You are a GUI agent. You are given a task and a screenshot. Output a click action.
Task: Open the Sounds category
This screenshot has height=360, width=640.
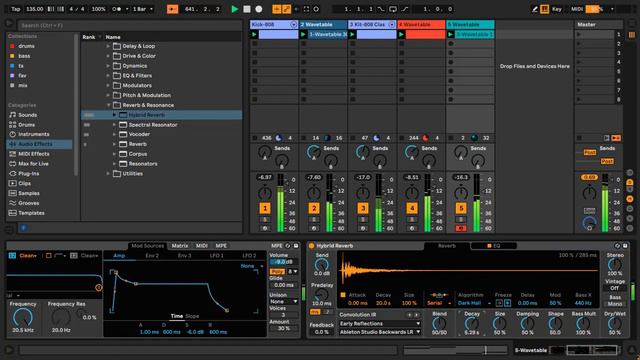pos(27,115)
